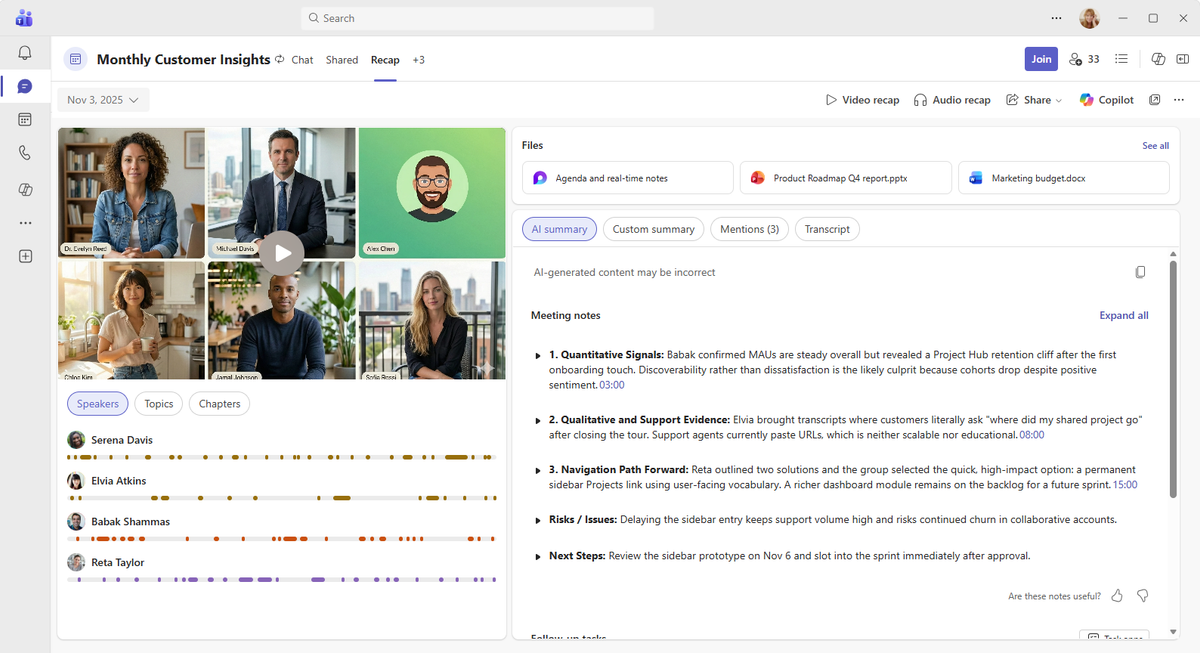Play the Video recap

pos(862,100)
